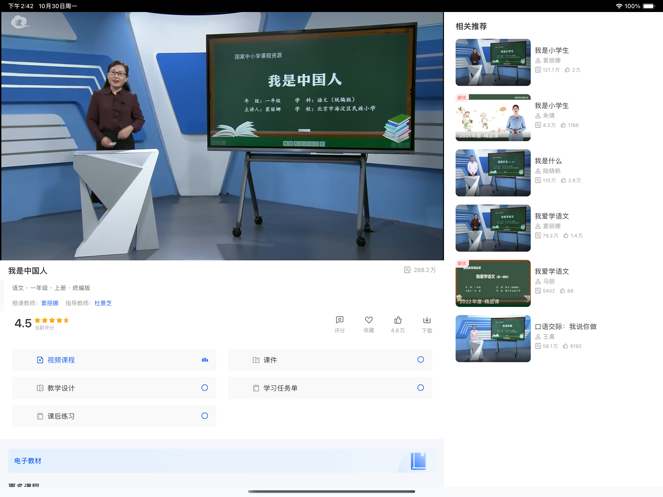
Task: Open teacher link 窦丽娜
Action: pyautogui.click(x=49, y=303)
